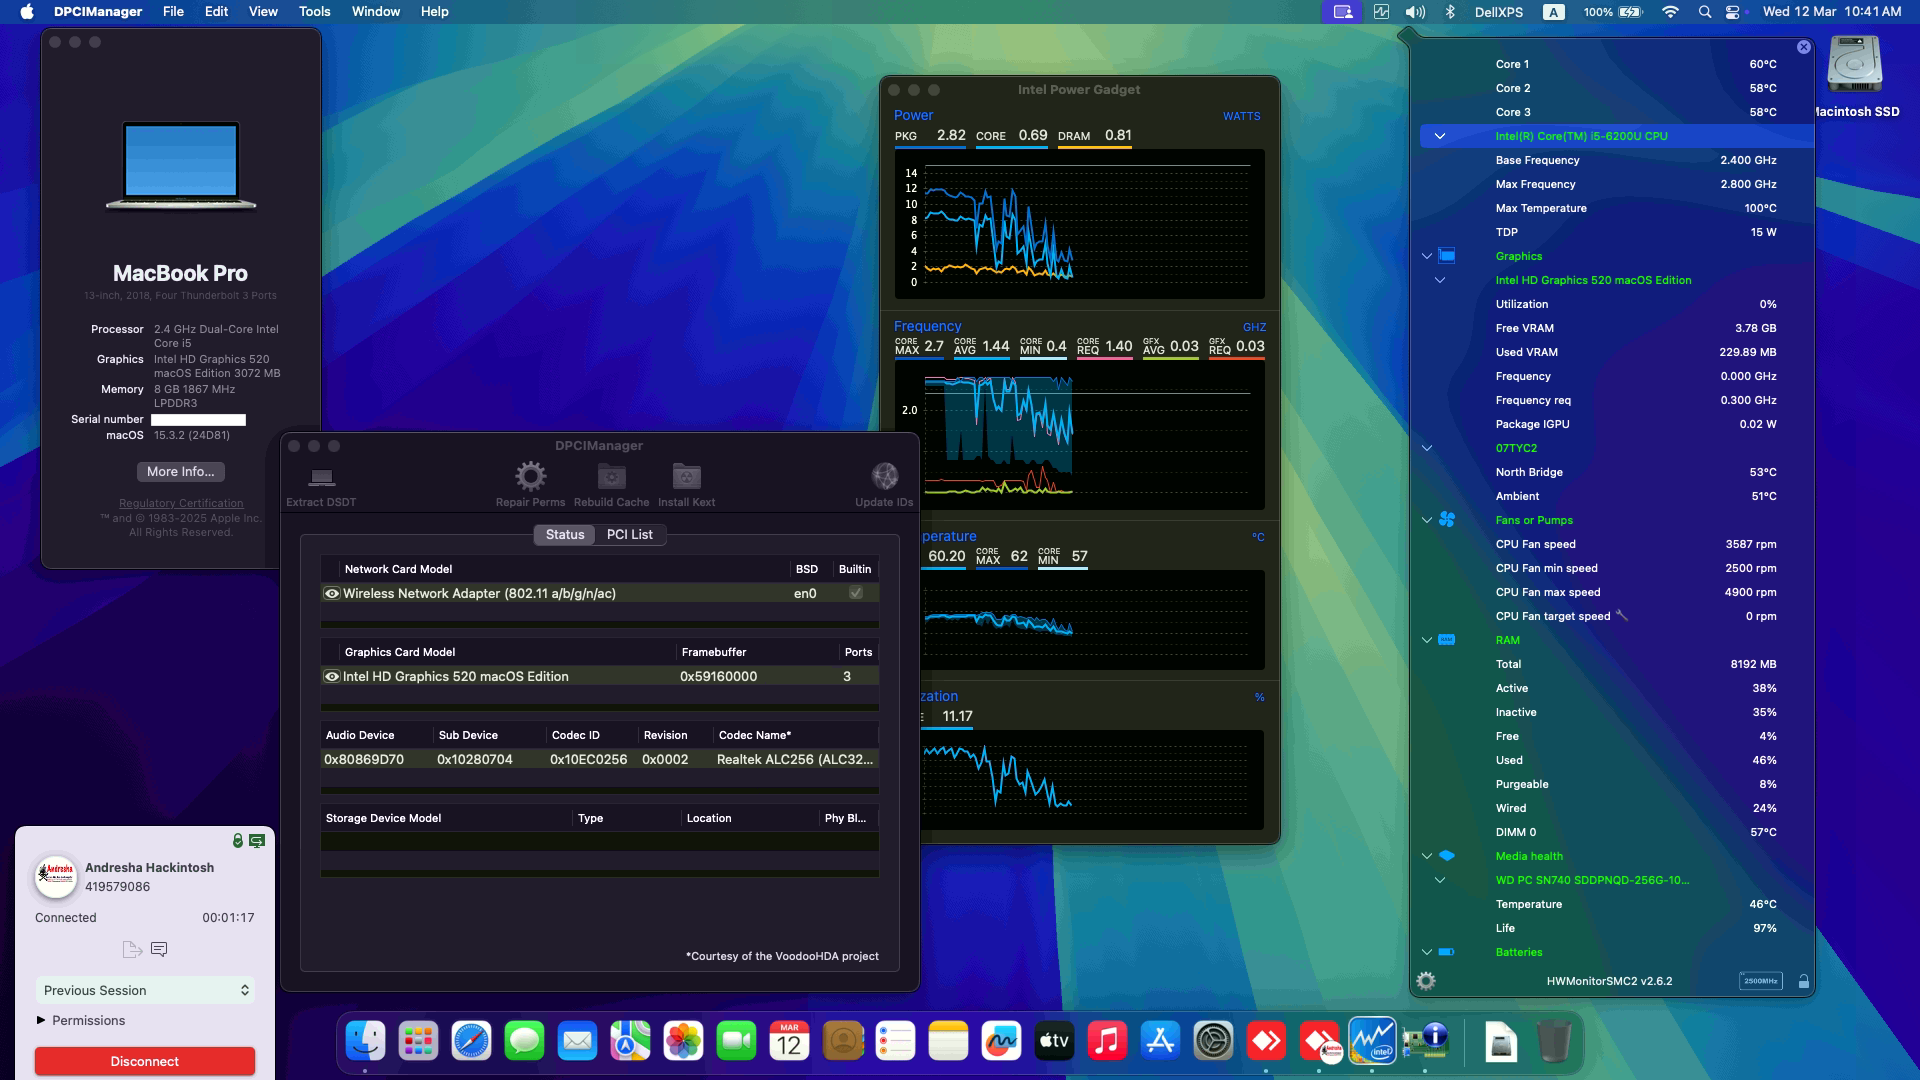This screenshot has width=1920, height=1080.
Task: Click the Rebuild Cache folder icon
Action: (x=613, y=477)
